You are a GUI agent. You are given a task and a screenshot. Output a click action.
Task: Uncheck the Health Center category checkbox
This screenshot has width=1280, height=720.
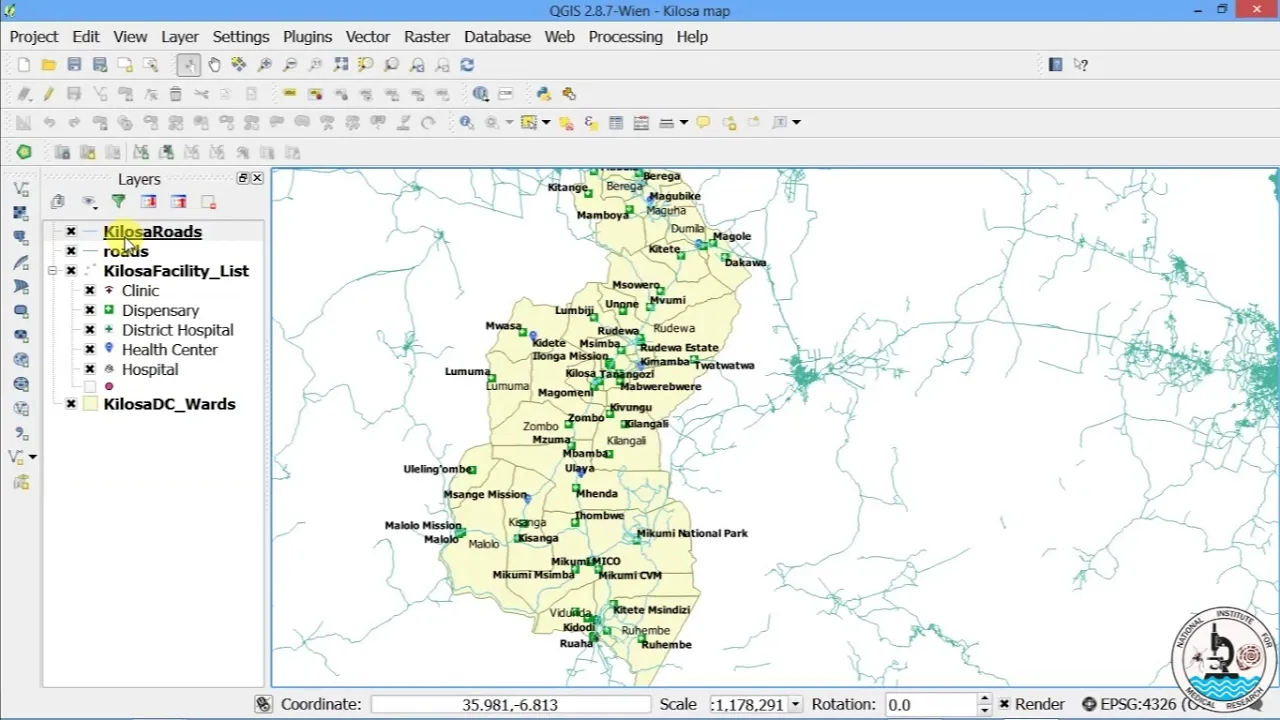(90, 350)
